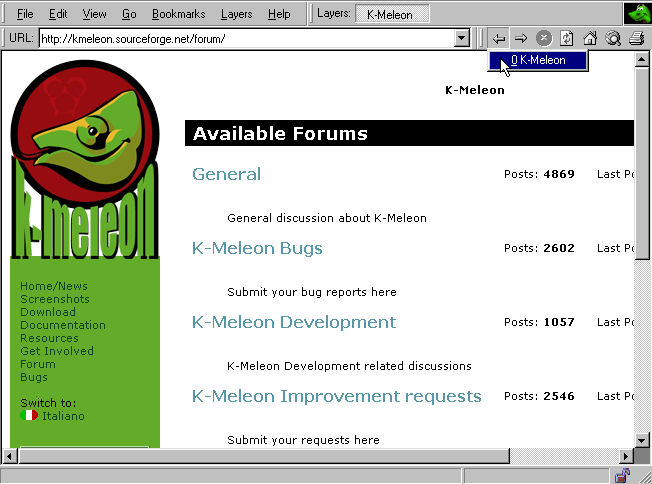Switch language to Italiano
Viewport: 652px width, 484px height.
pos(63,416)
